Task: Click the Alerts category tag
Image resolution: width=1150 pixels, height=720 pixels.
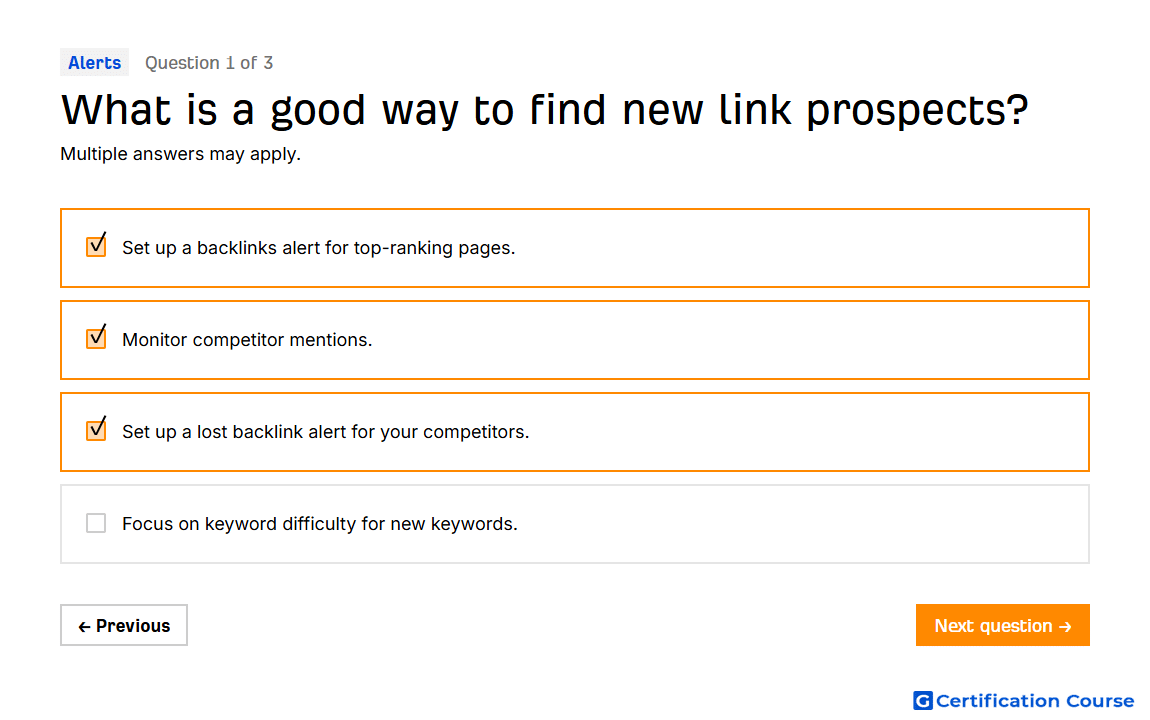Action: click(95, 63)
